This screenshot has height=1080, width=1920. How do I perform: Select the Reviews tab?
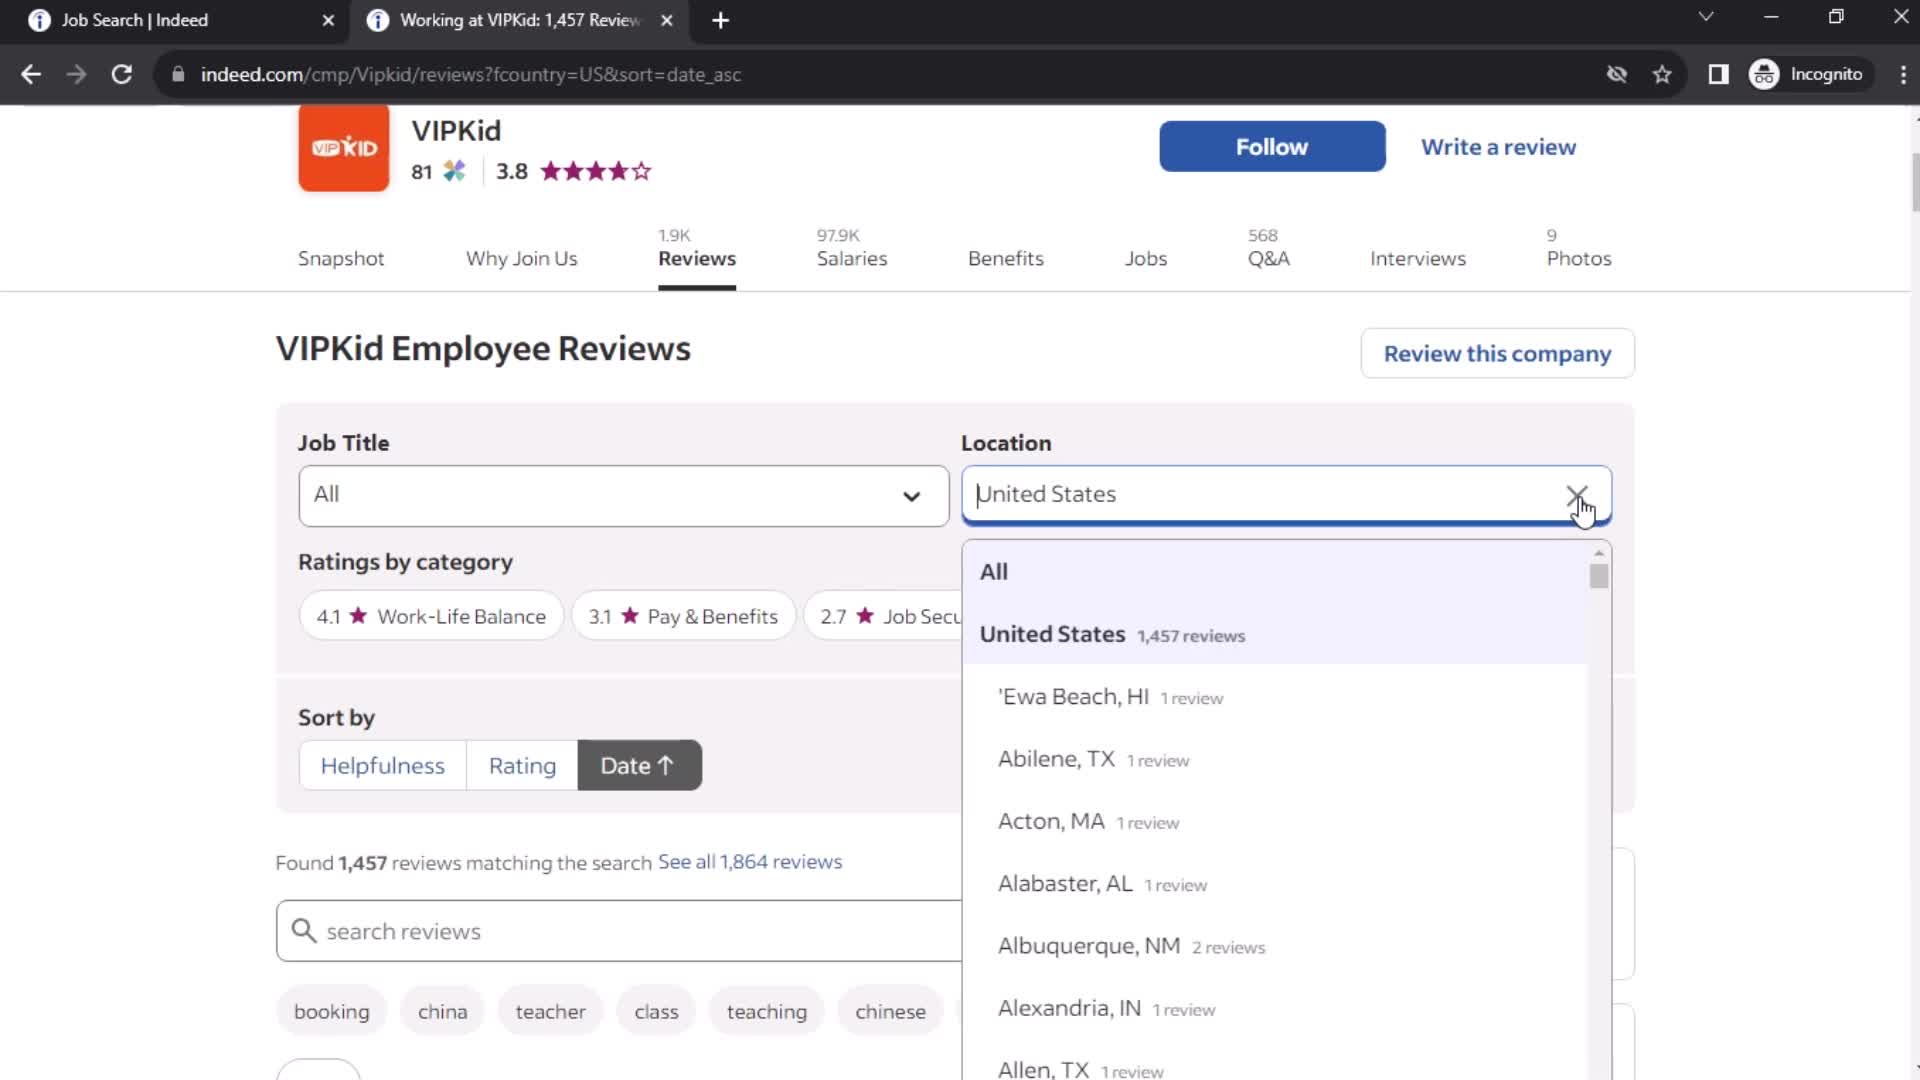point(697,258)
